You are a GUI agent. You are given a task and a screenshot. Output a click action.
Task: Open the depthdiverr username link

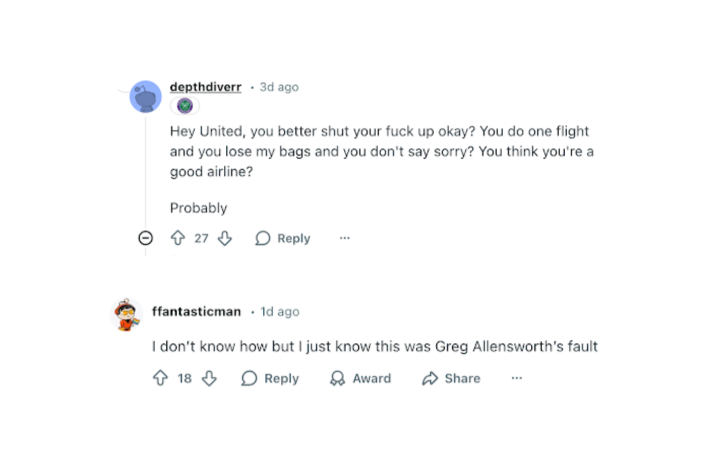click(x=205, y=87)
